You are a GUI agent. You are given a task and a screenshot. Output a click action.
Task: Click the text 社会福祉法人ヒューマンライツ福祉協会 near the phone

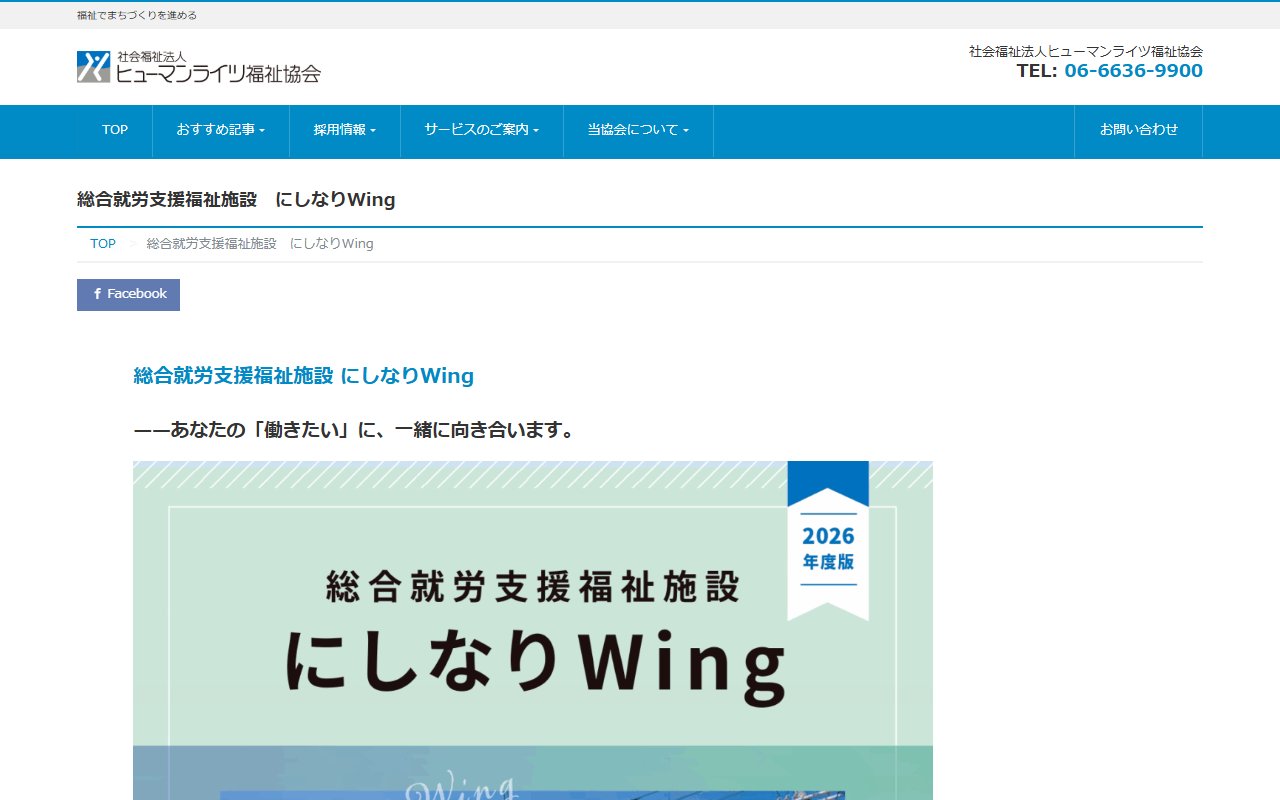click(1086, 51)
